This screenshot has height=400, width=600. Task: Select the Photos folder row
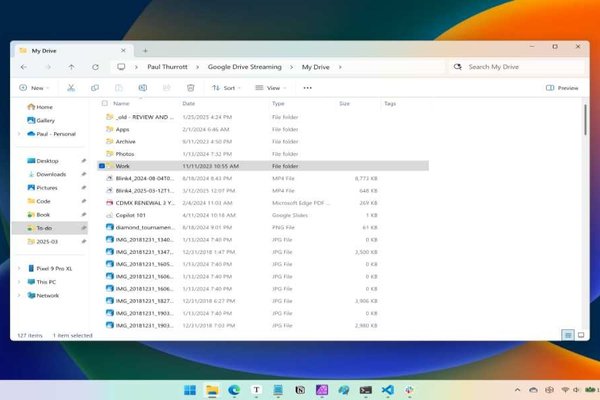point(263,154)
